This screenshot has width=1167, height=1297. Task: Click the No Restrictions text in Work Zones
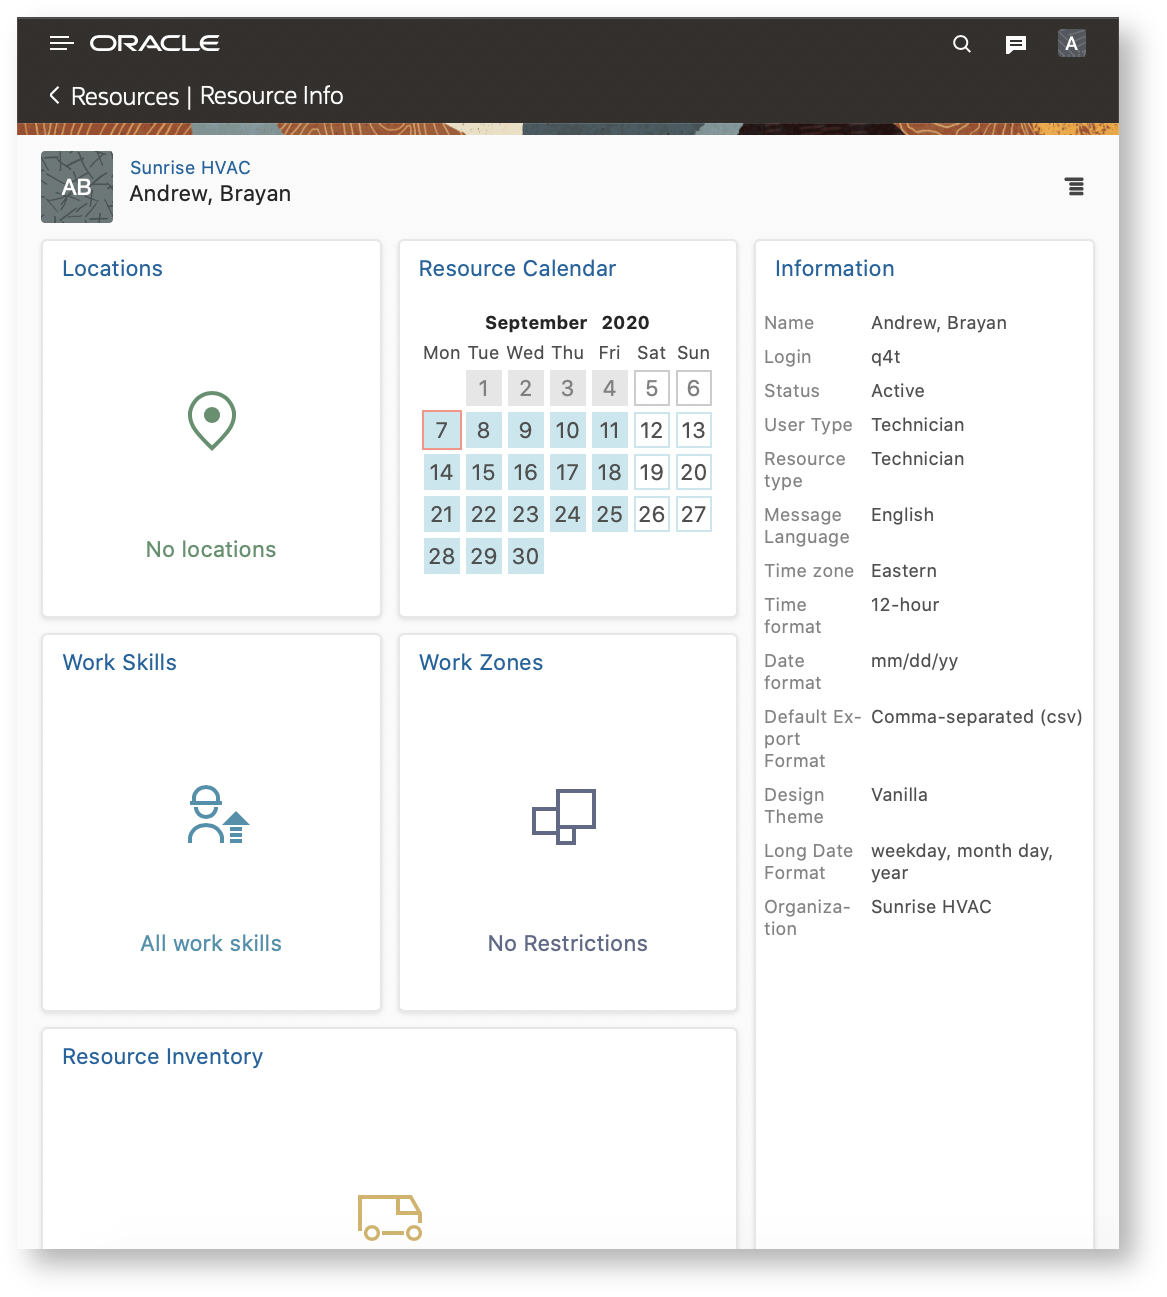[x=567, y=943]
